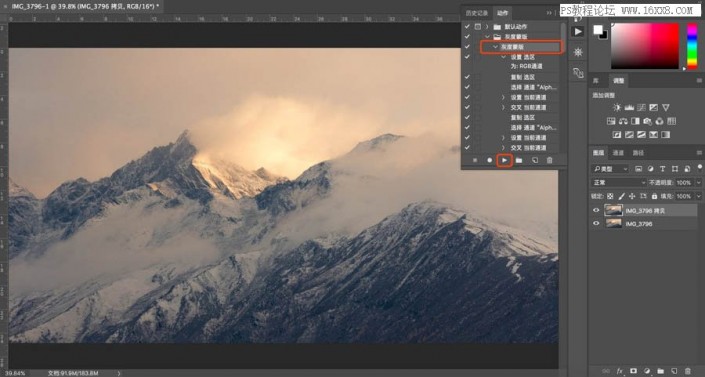Switch to the 路径 tab
705x377 pixels.
coord(638,153)
